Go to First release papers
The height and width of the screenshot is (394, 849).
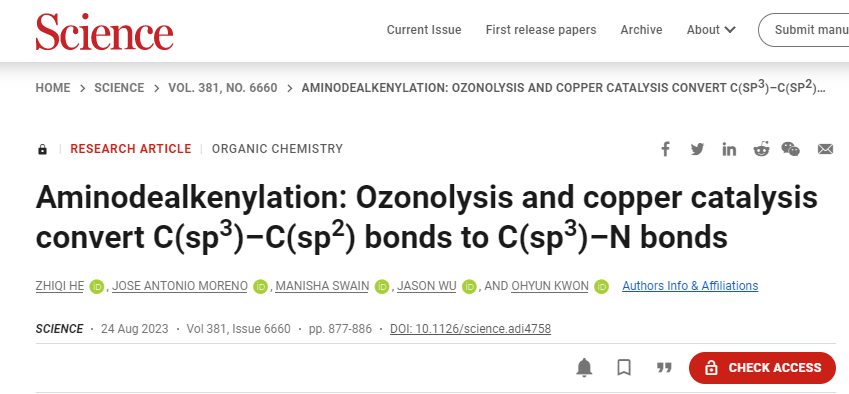540,30
